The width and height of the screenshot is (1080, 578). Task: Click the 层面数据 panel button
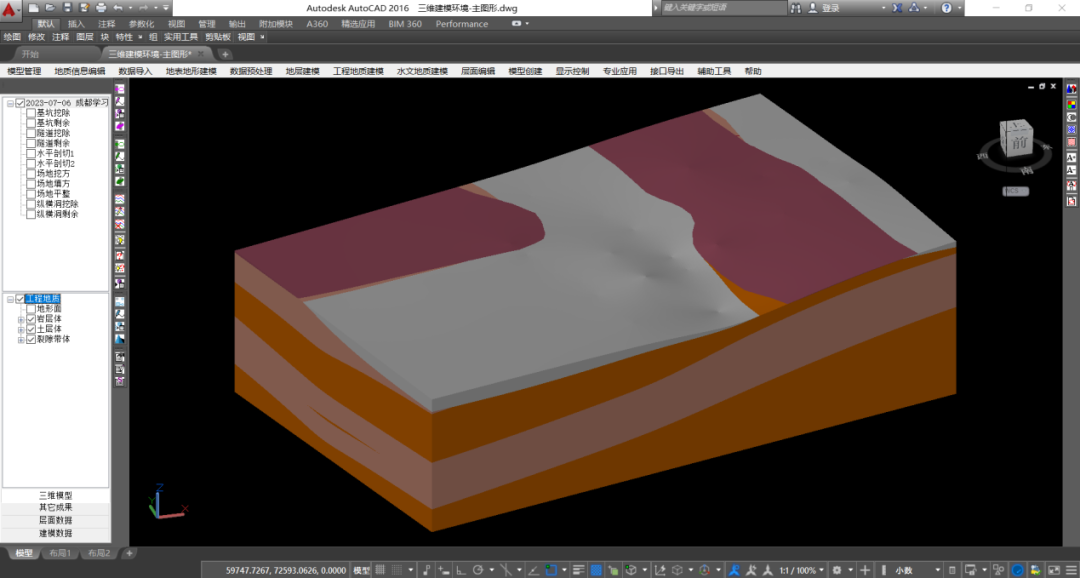pos(56,520)
